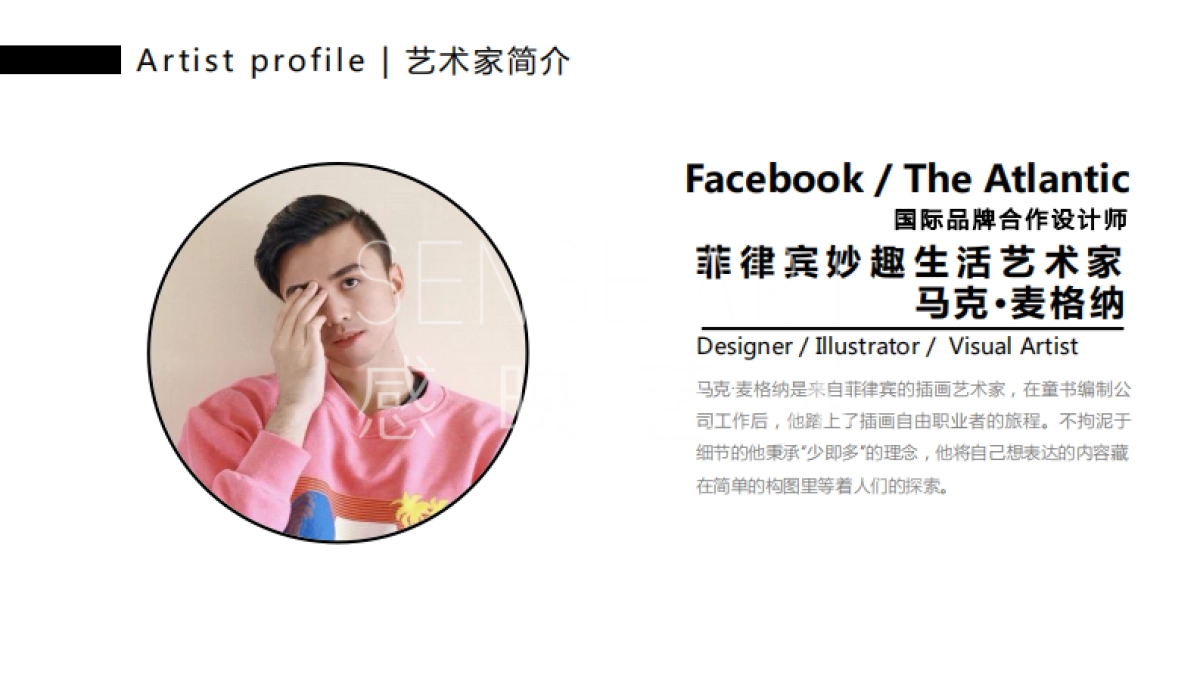Click the word "Designer" in the role line
The width and height of the screenshot is (1200, 675).
[744, 347]
